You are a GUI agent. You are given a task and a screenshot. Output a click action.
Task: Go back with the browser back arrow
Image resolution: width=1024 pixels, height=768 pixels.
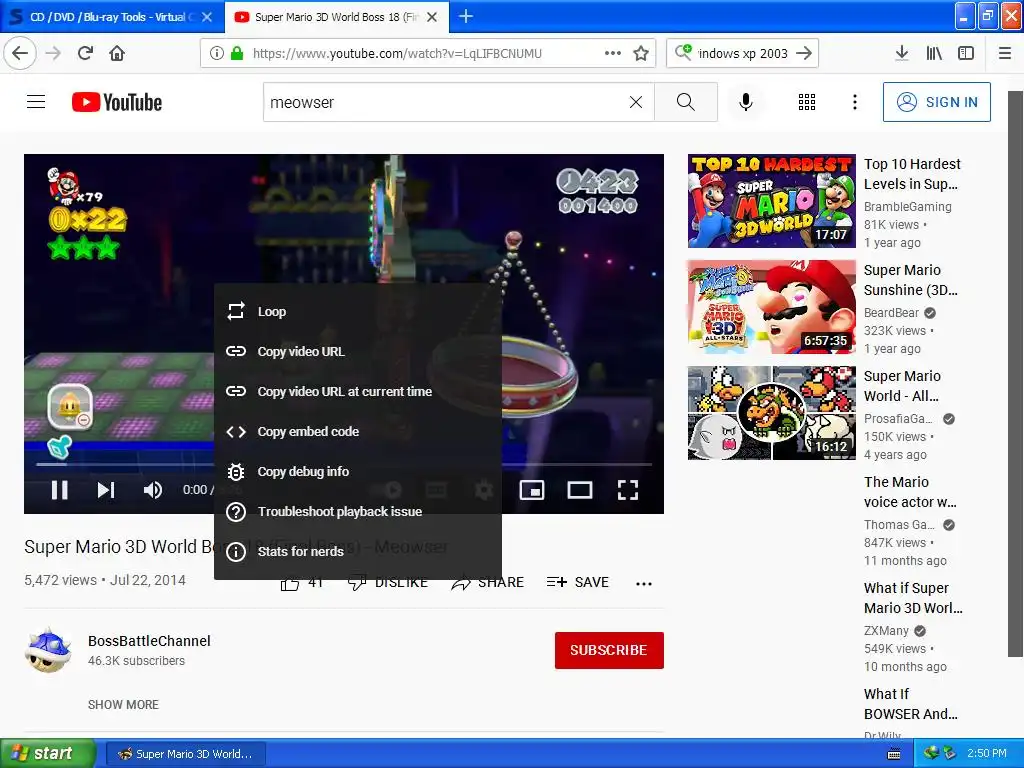[x=20, y=53]
